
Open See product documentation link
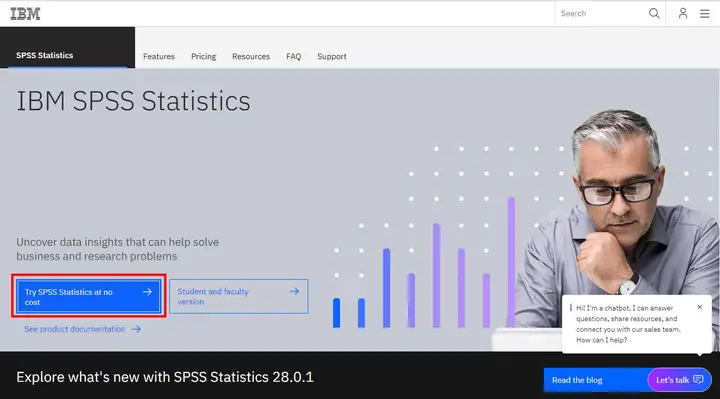[83, 329]
